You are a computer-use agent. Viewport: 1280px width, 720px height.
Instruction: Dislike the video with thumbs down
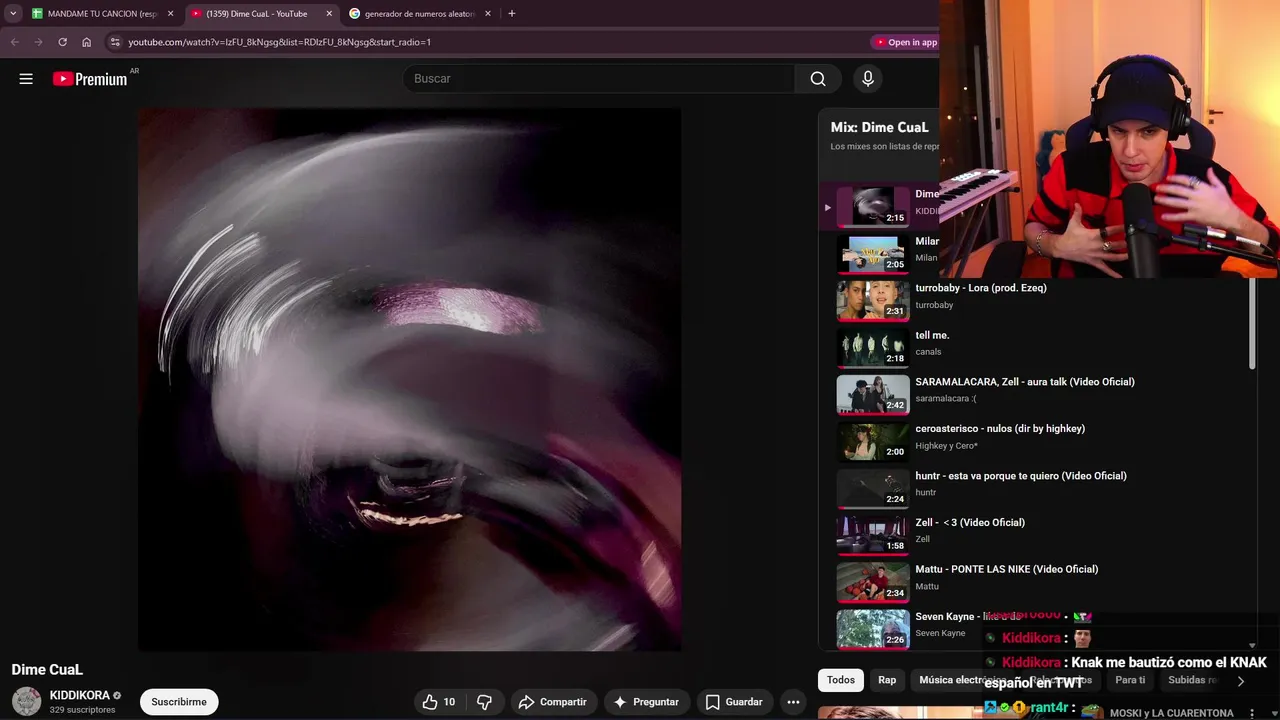pyautogui.click(x=484, y=702)
